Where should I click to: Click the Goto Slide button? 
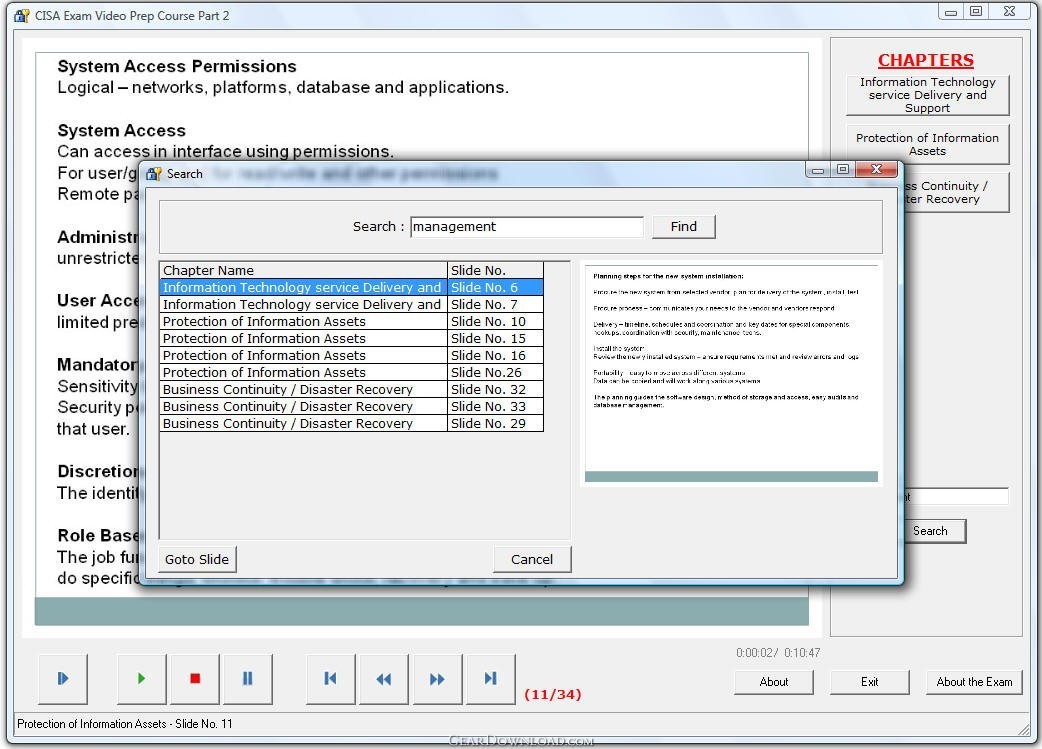197,559
